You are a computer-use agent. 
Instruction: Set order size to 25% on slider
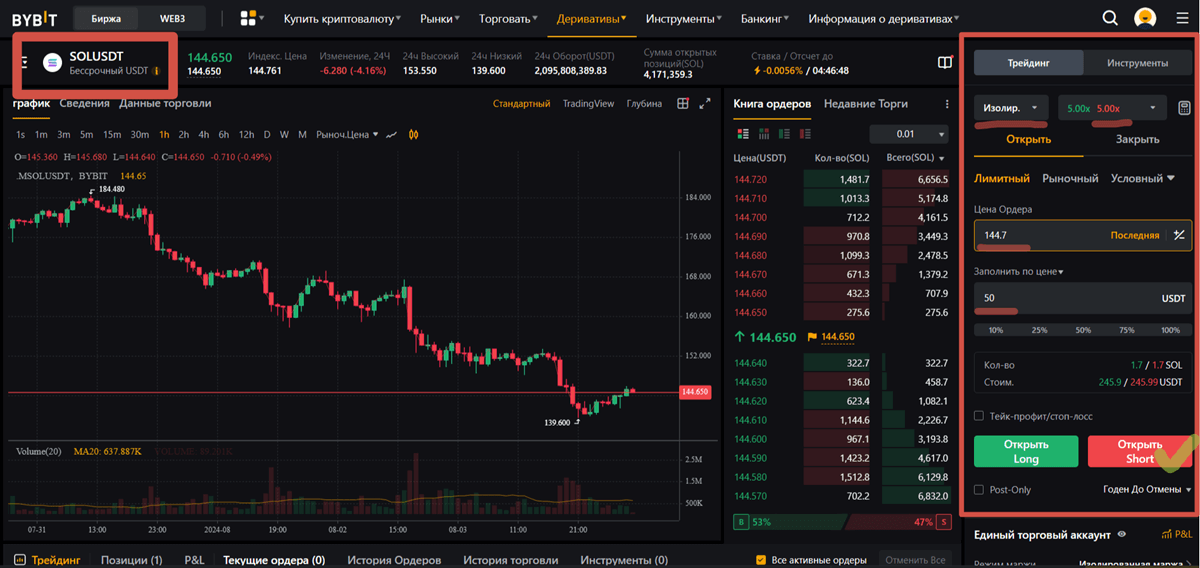1039,329
